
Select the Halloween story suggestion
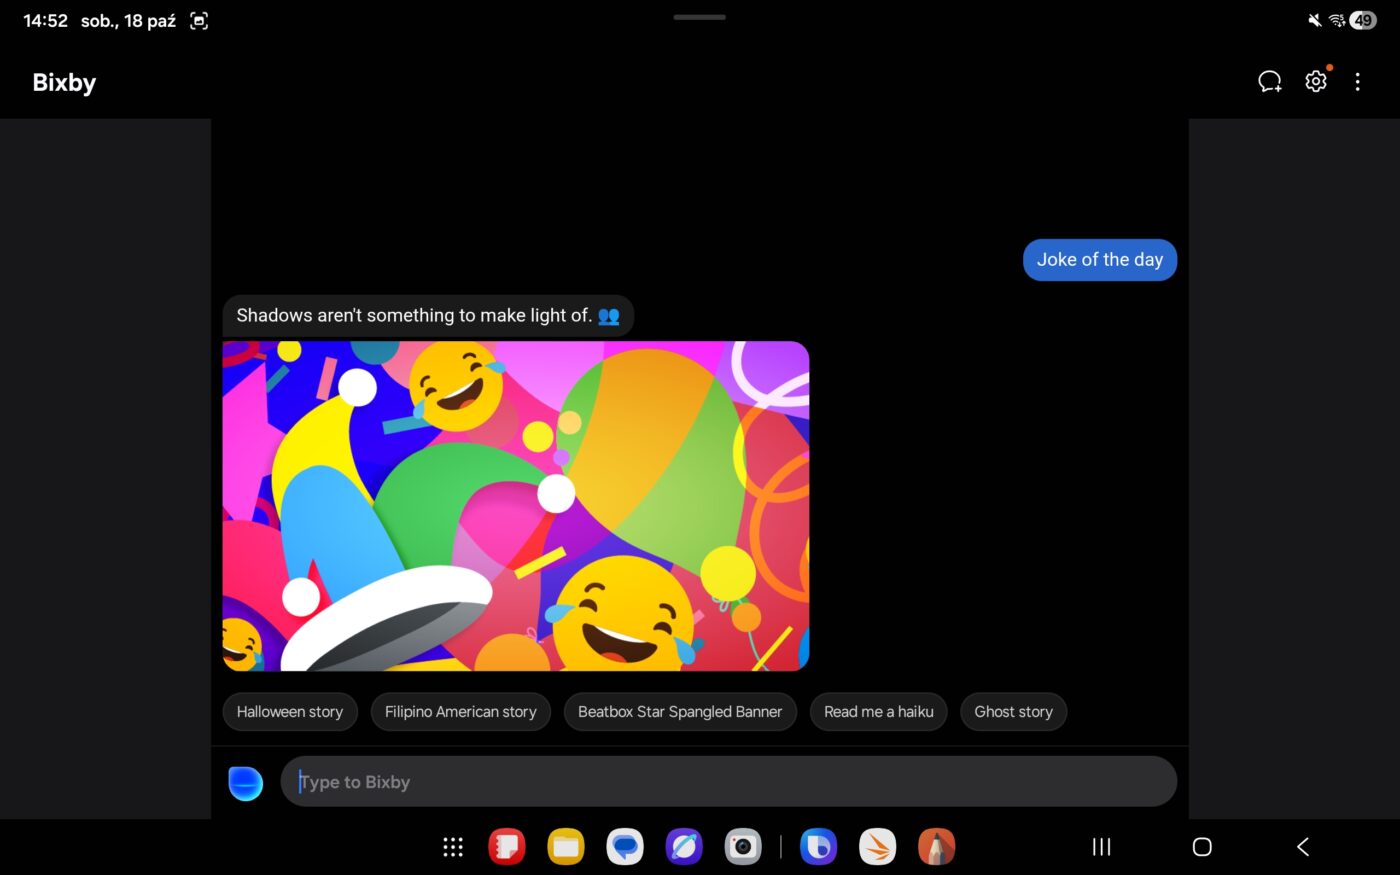[x=290, y=712]
